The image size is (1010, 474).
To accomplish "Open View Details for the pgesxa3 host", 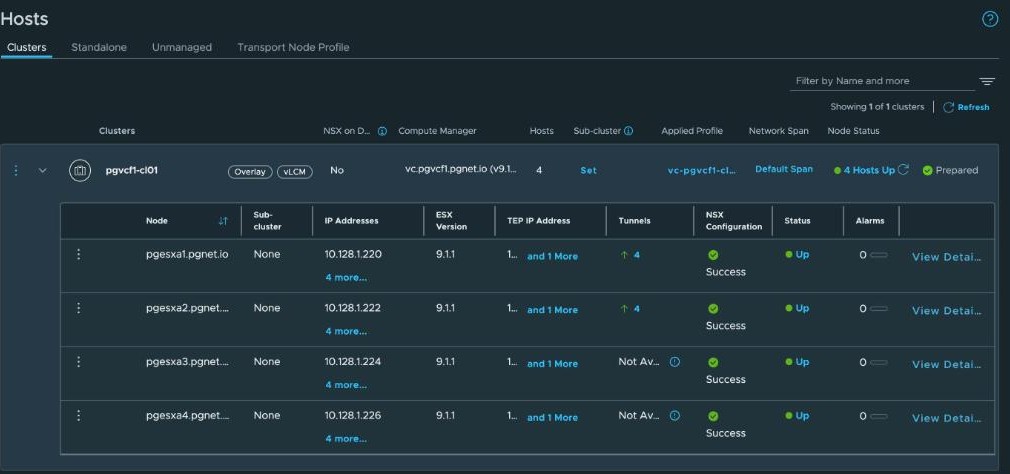I will [946, 365].
